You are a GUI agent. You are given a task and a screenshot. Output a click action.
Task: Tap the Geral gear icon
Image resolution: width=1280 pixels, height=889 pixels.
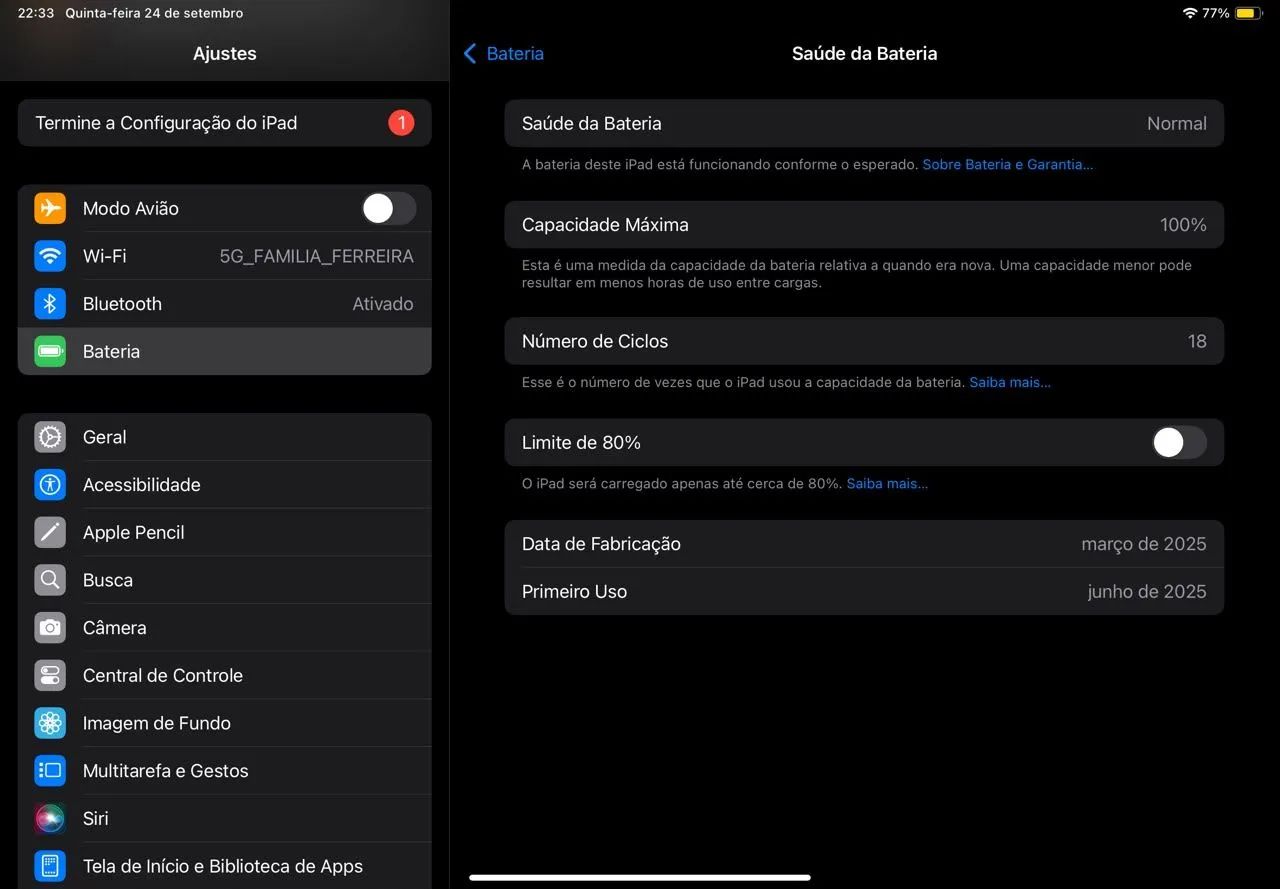(50, 437)
